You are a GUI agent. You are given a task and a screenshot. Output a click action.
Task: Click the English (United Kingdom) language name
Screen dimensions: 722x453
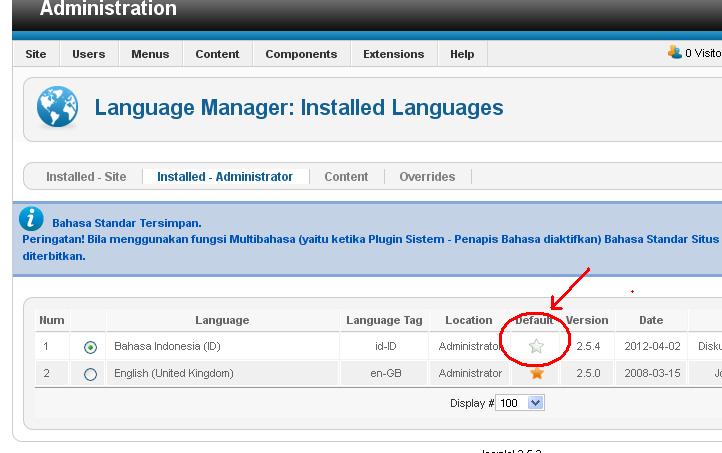174,373
